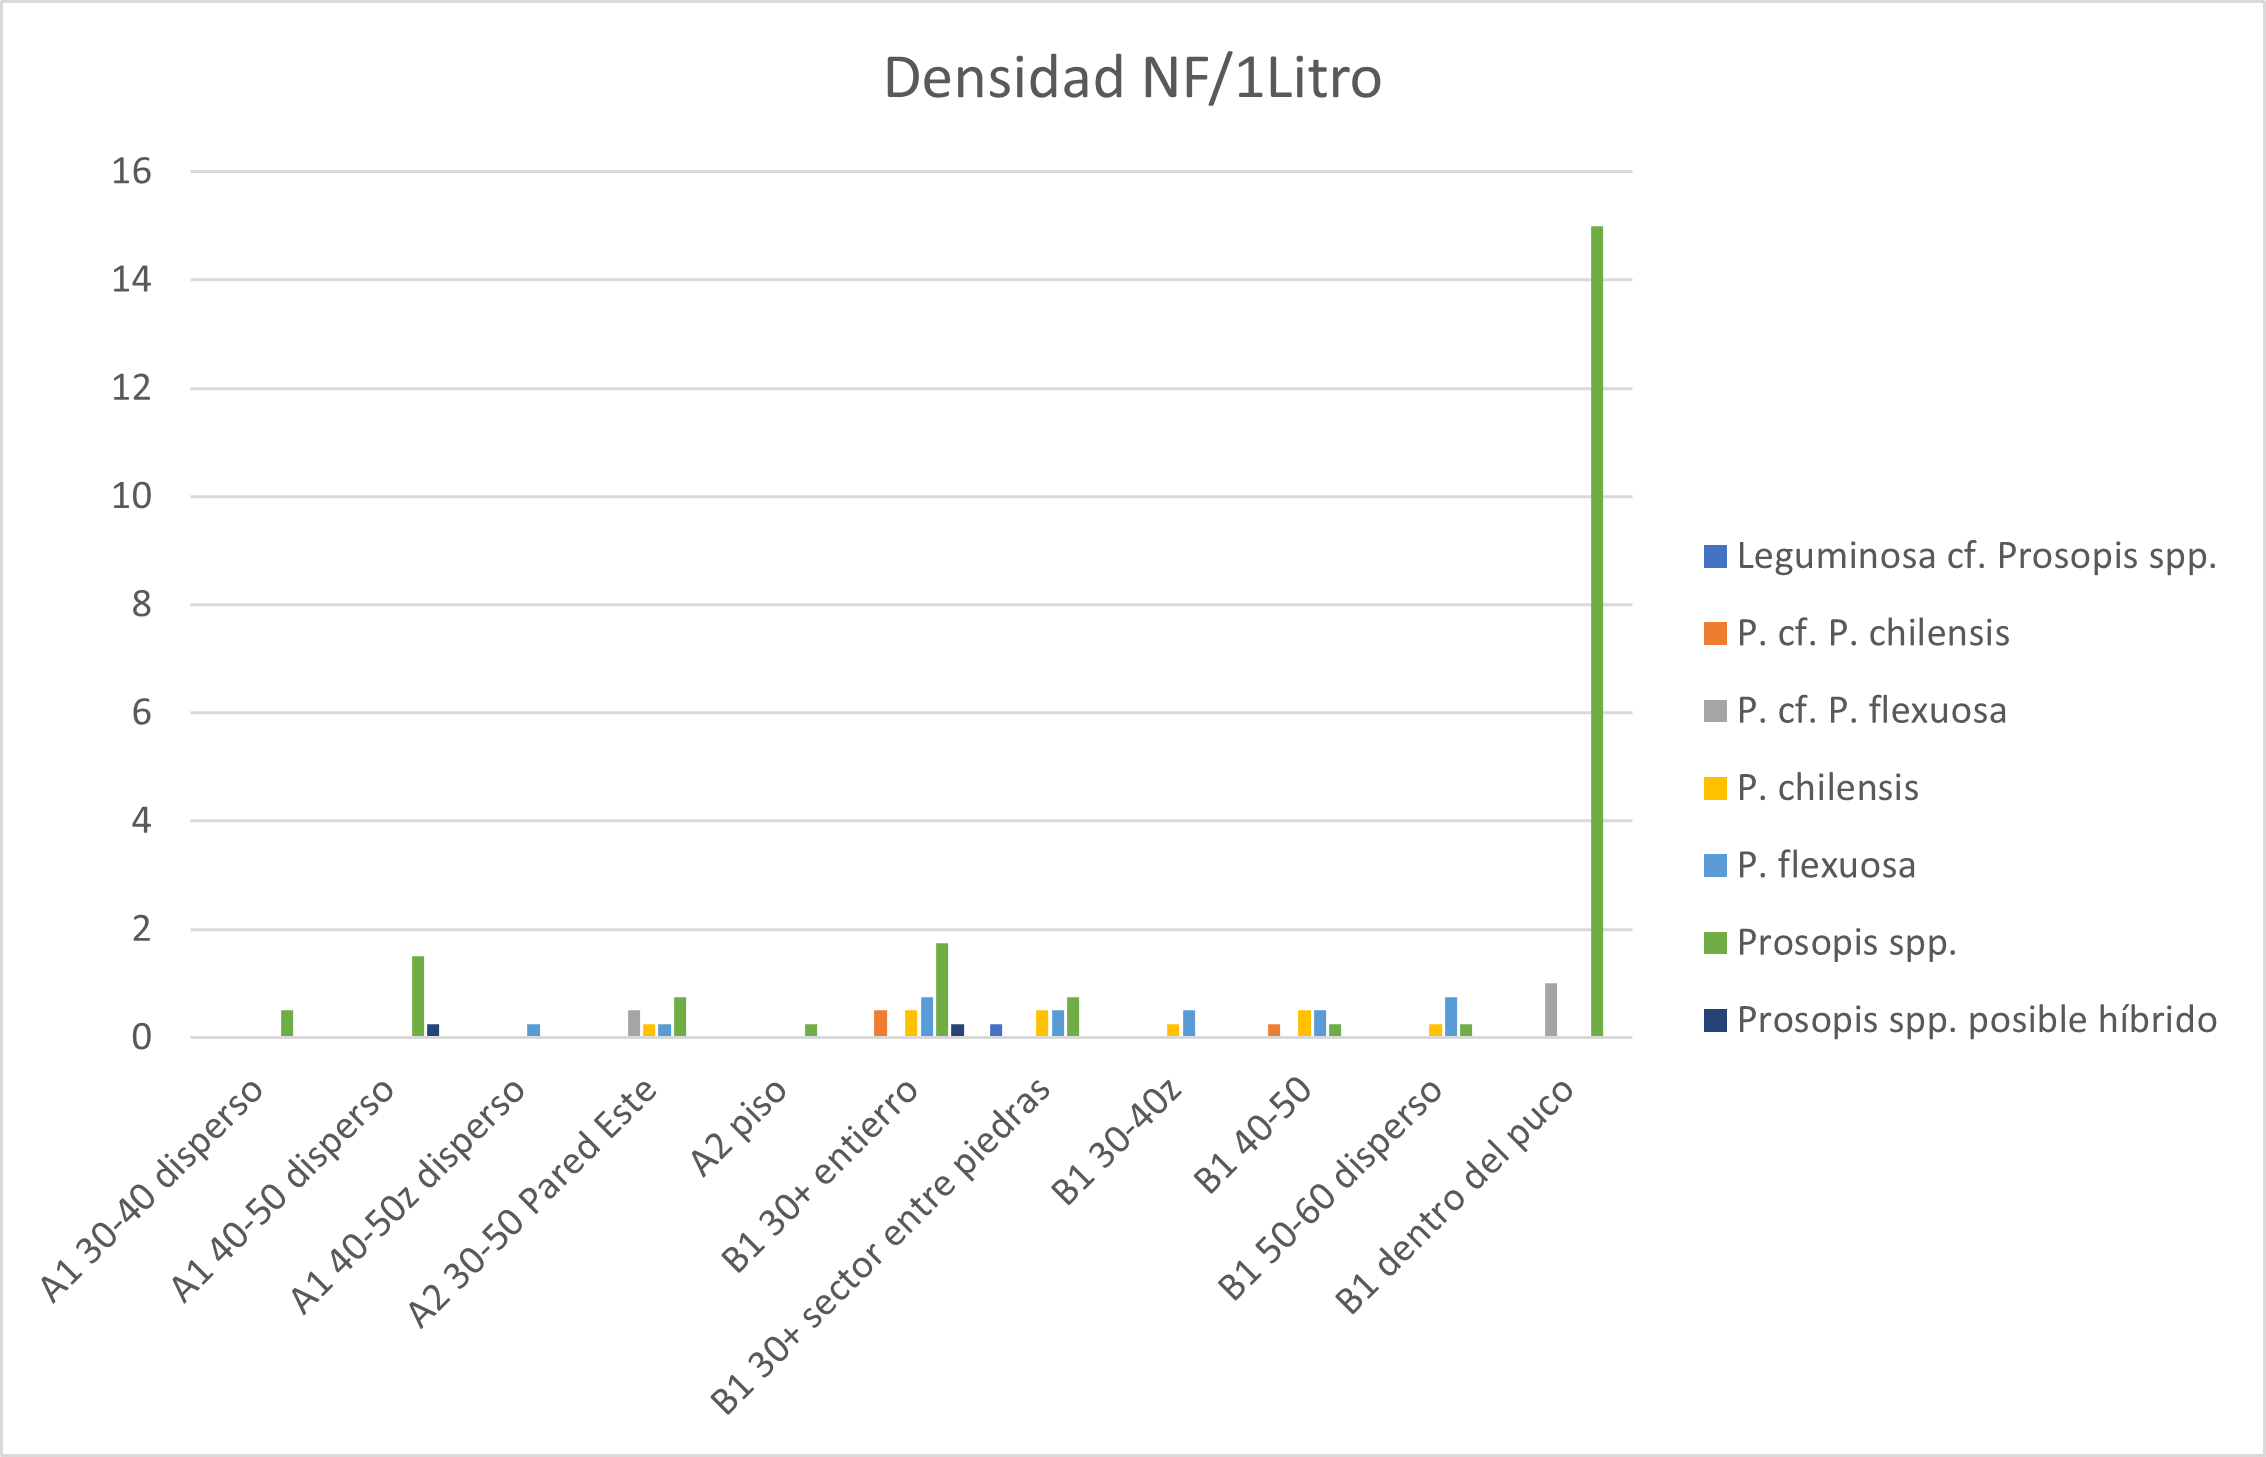Click the y-axis value 16
This screenshot has width=2266, height=1457.
(x=131, y=172)
